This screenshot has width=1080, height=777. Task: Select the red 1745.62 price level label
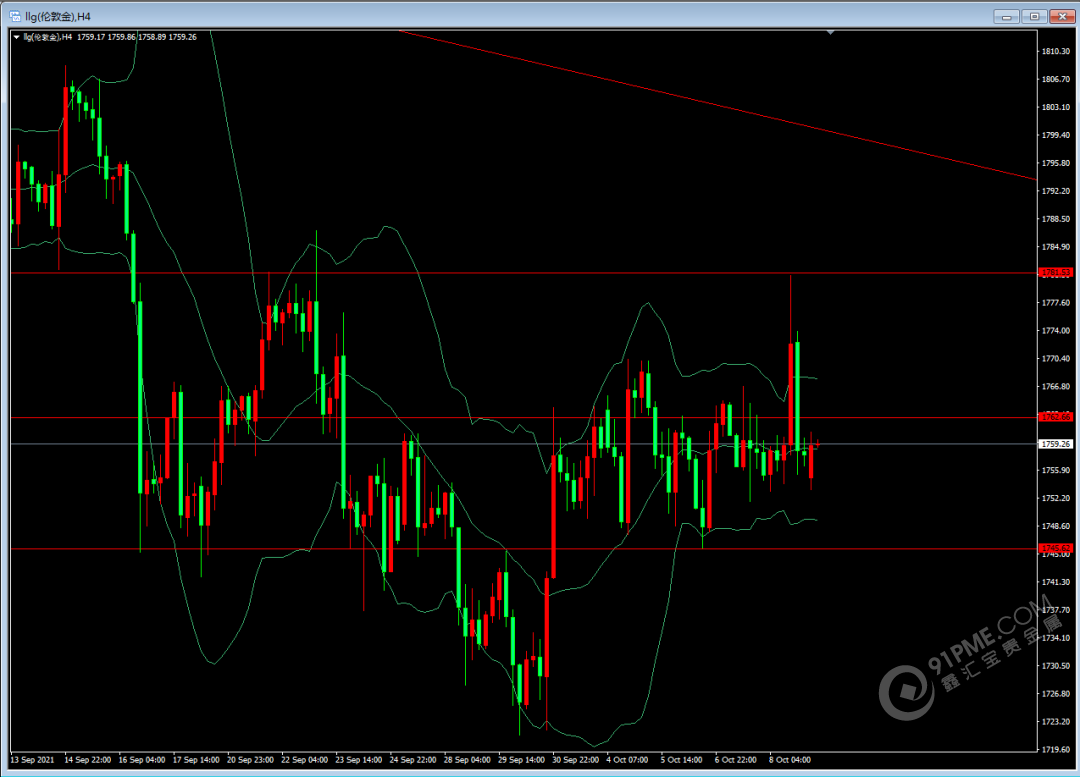point(1056,548)
